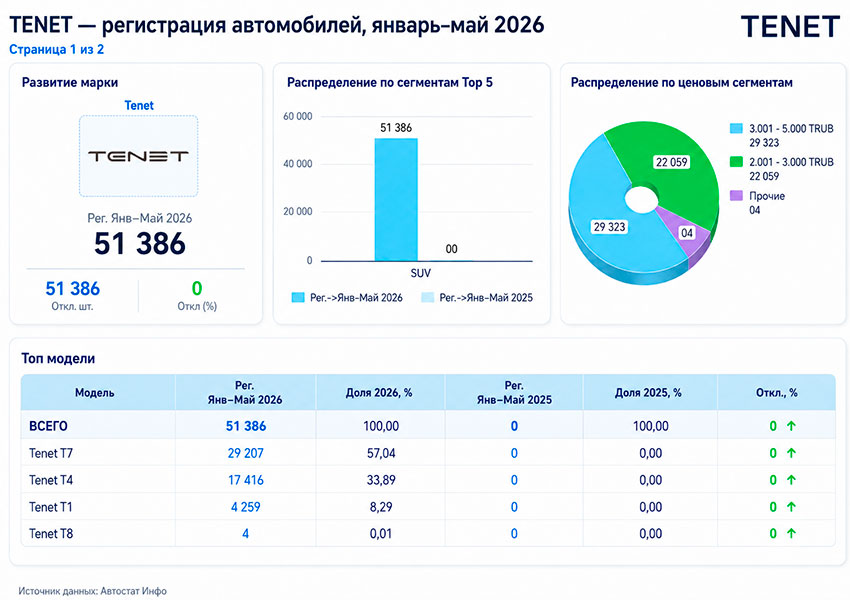
Task: Click the 'Рег. Янв–Май 2026' caption under the logo
Action: tap(140, 218)
